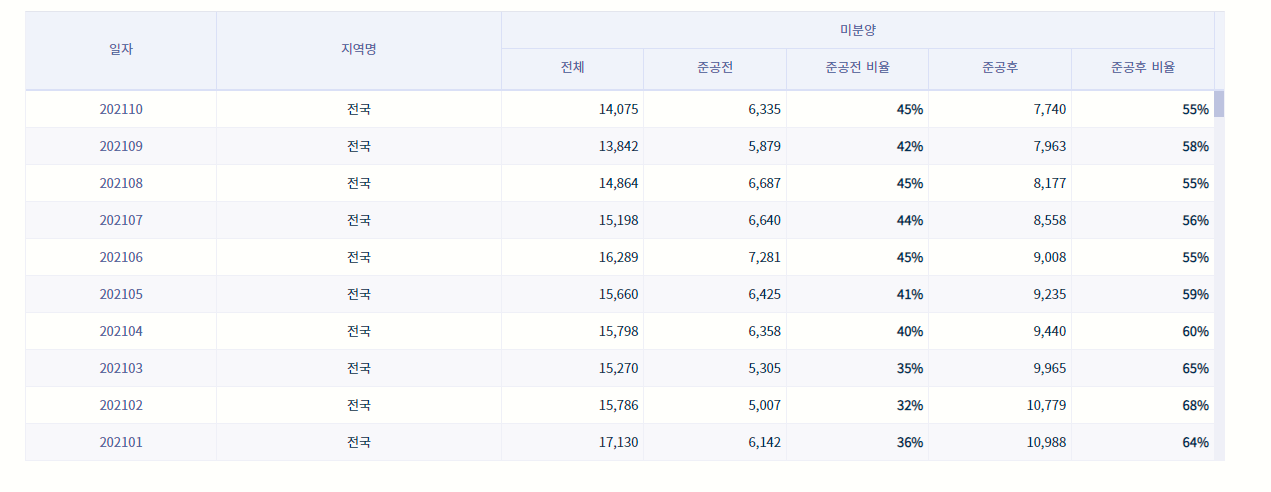This screenshot has width=1271, height=492.
Task: Click 준공후 value 9,235
Action: coord(1050,294)
